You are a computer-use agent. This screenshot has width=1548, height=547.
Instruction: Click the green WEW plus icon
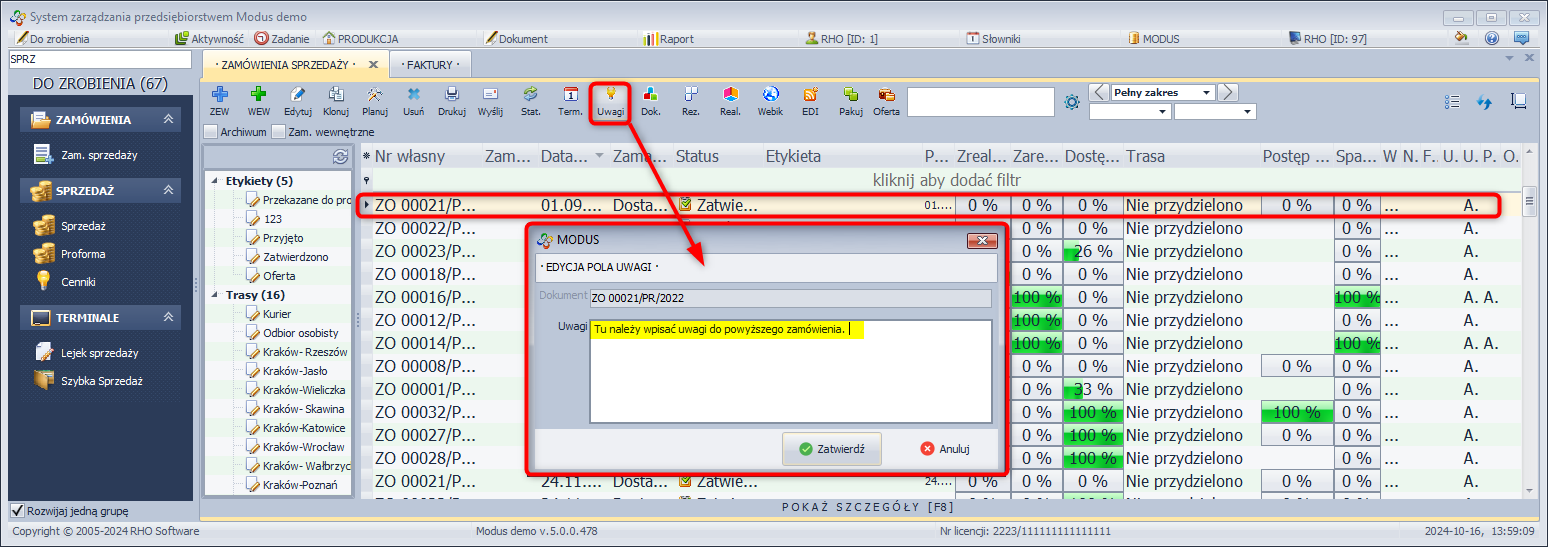click(258, 100)
